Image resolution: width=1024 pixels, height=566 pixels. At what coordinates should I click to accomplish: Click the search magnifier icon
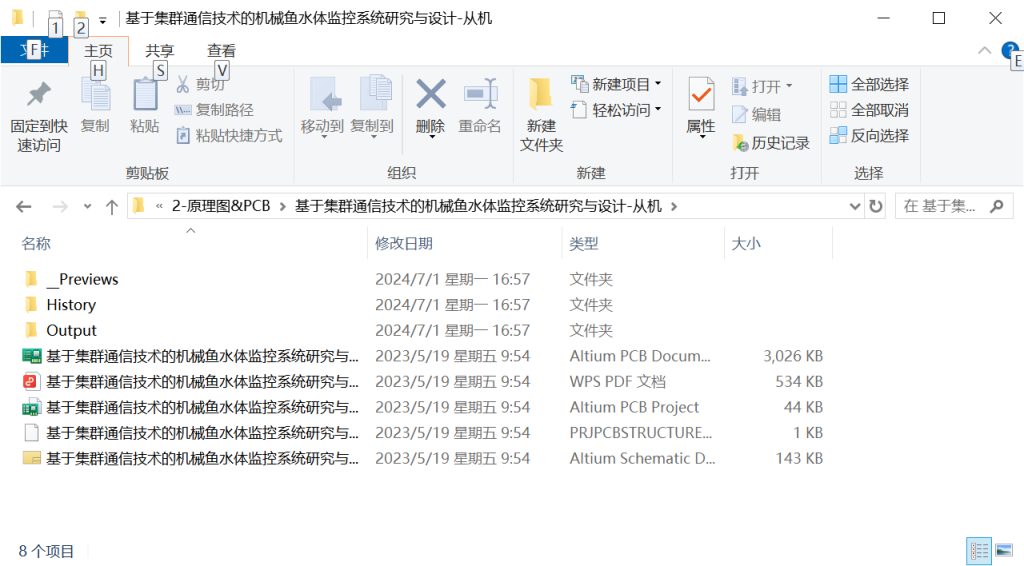[997, 206]
